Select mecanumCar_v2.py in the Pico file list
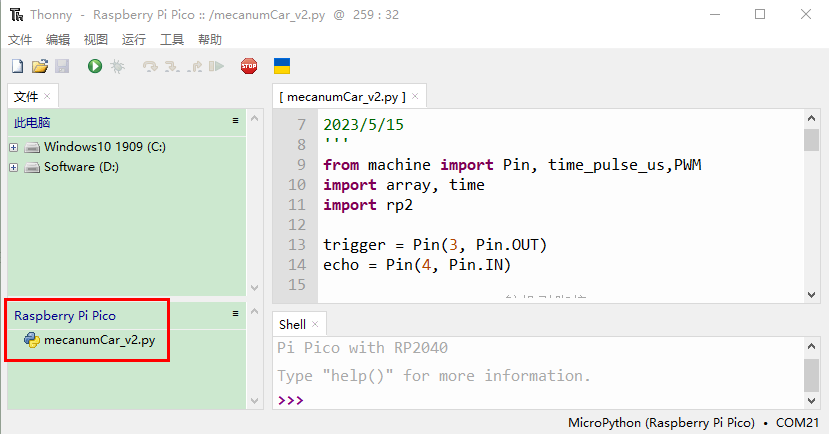The height and width of the screenshot is (434, 829). click(99, 340)
